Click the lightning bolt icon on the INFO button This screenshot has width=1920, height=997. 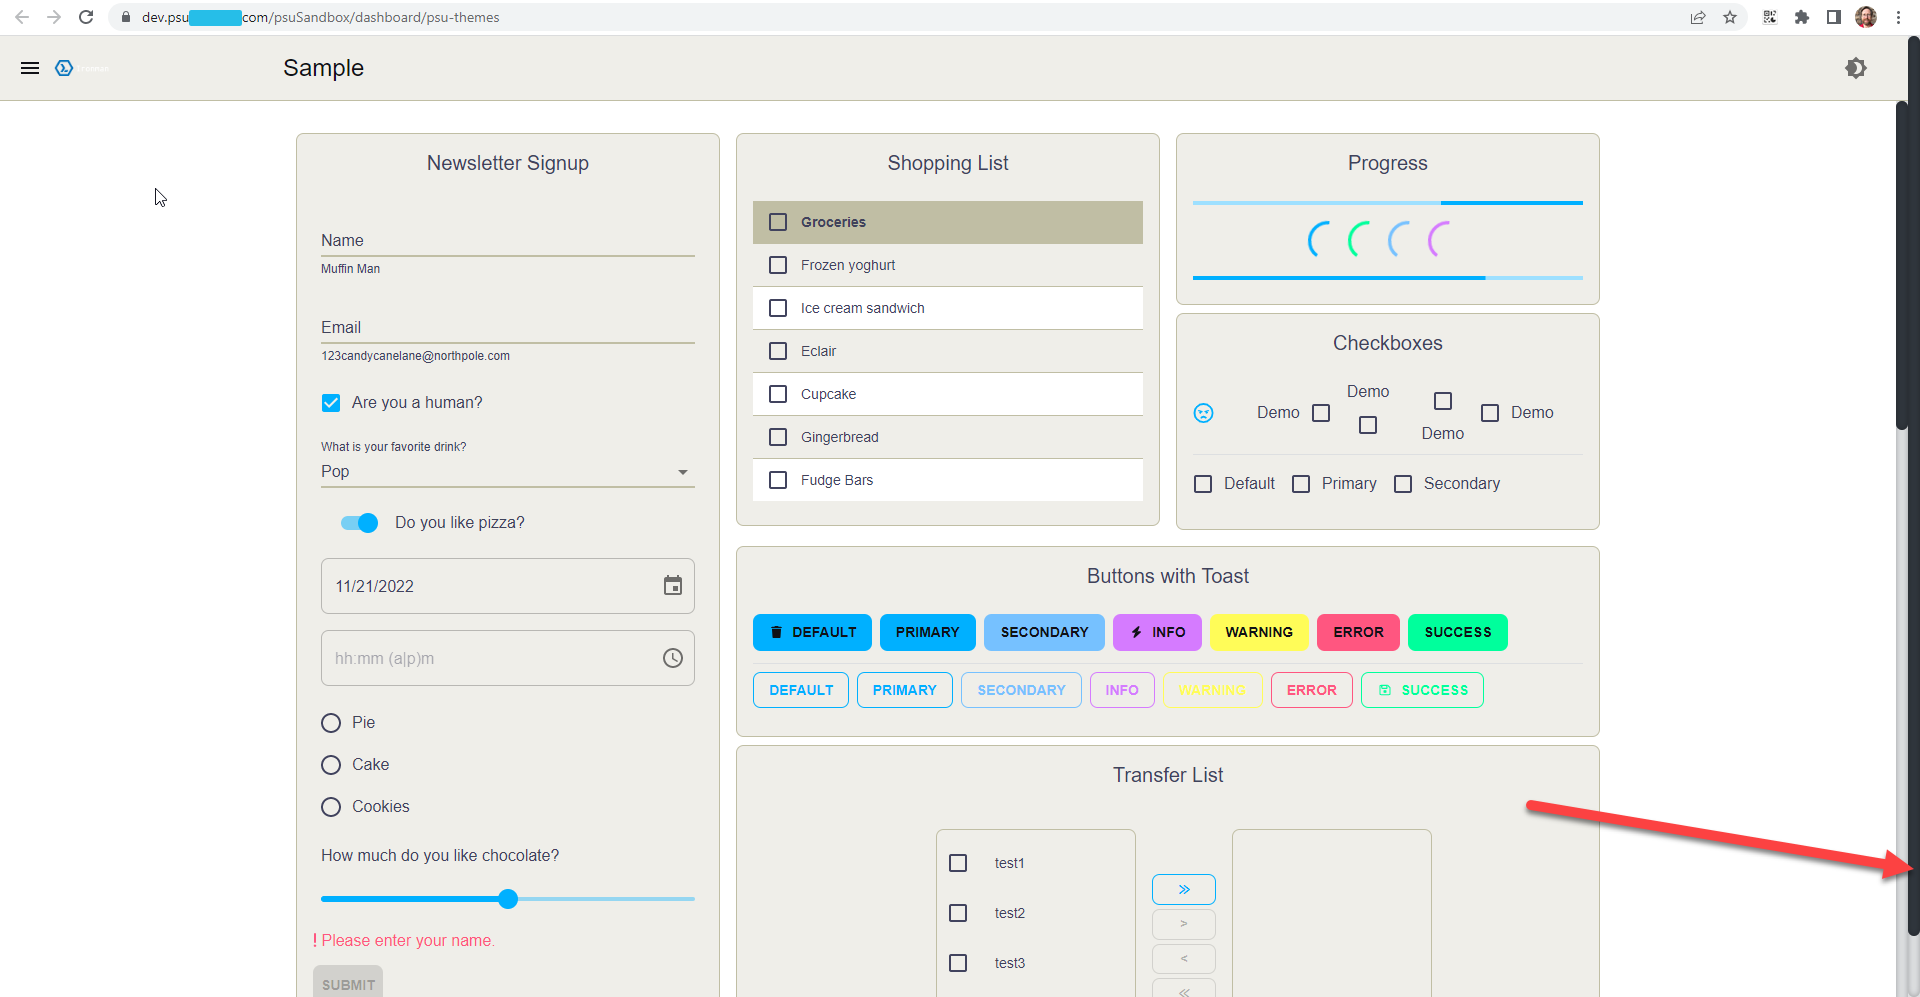(x=1135, y=632)
